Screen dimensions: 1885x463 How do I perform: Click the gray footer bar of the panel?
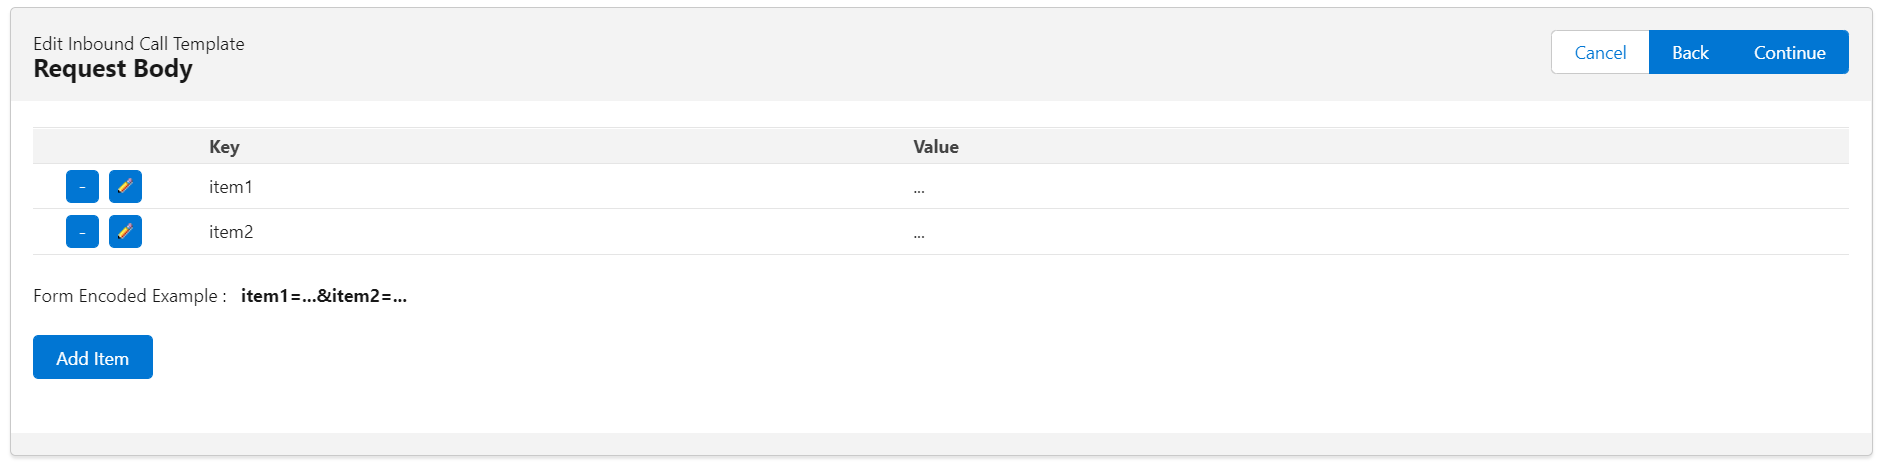[x=940, y=443]
